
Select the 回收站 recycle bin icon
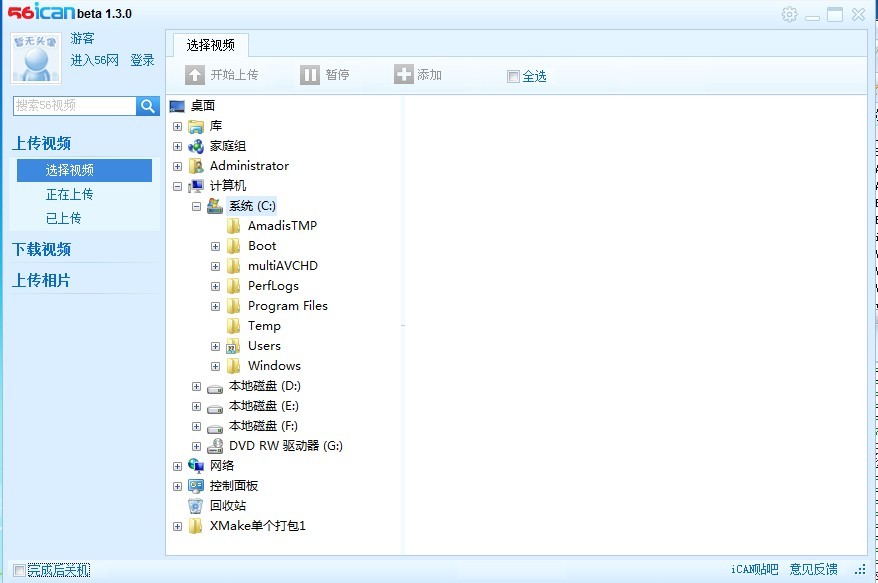(196, 506)
